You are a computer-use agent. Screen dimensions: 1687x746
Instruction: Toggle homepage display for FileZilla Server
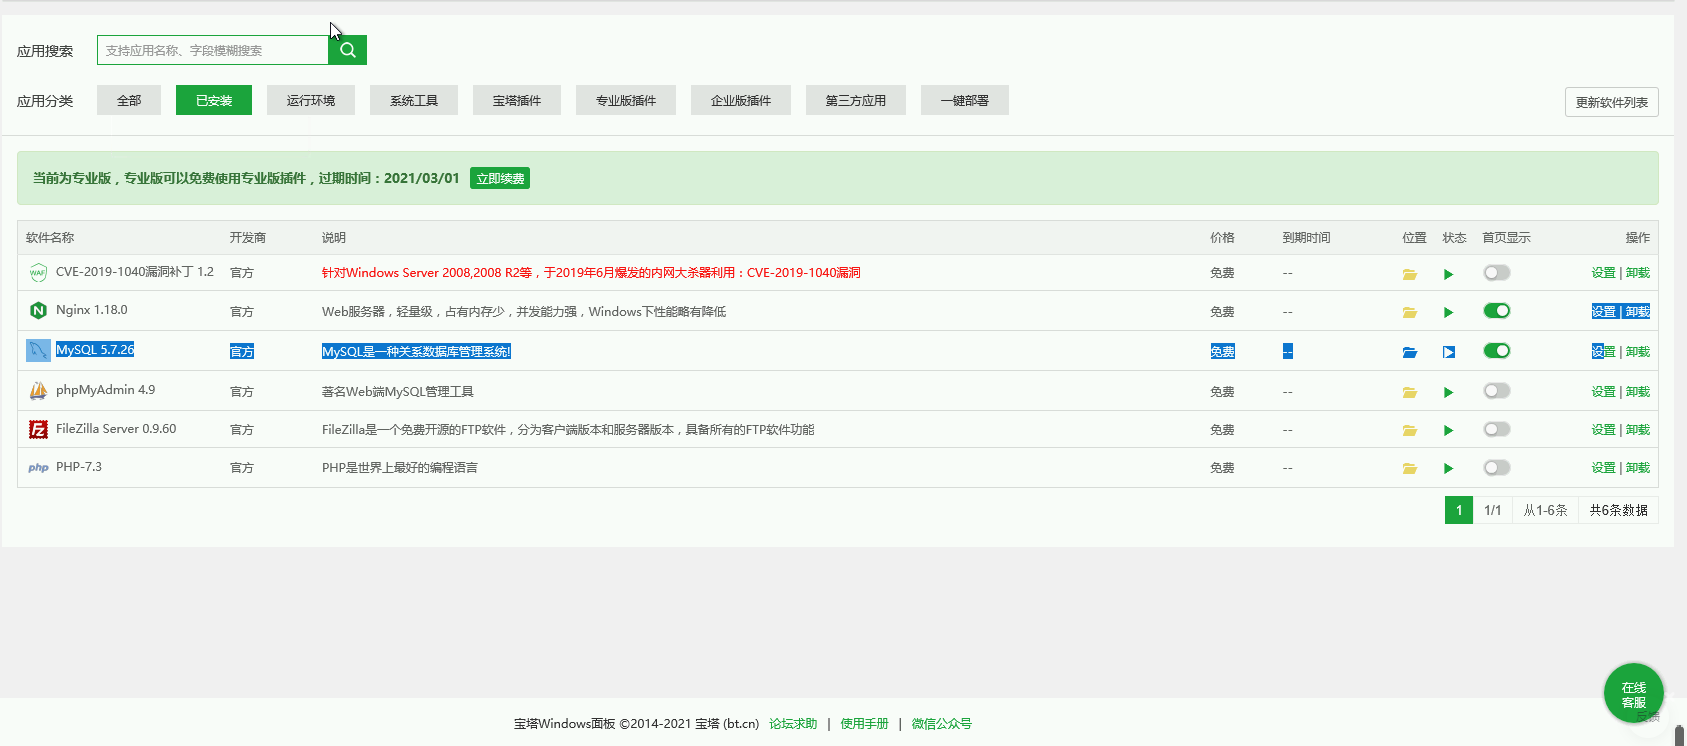coord(1496,429)
